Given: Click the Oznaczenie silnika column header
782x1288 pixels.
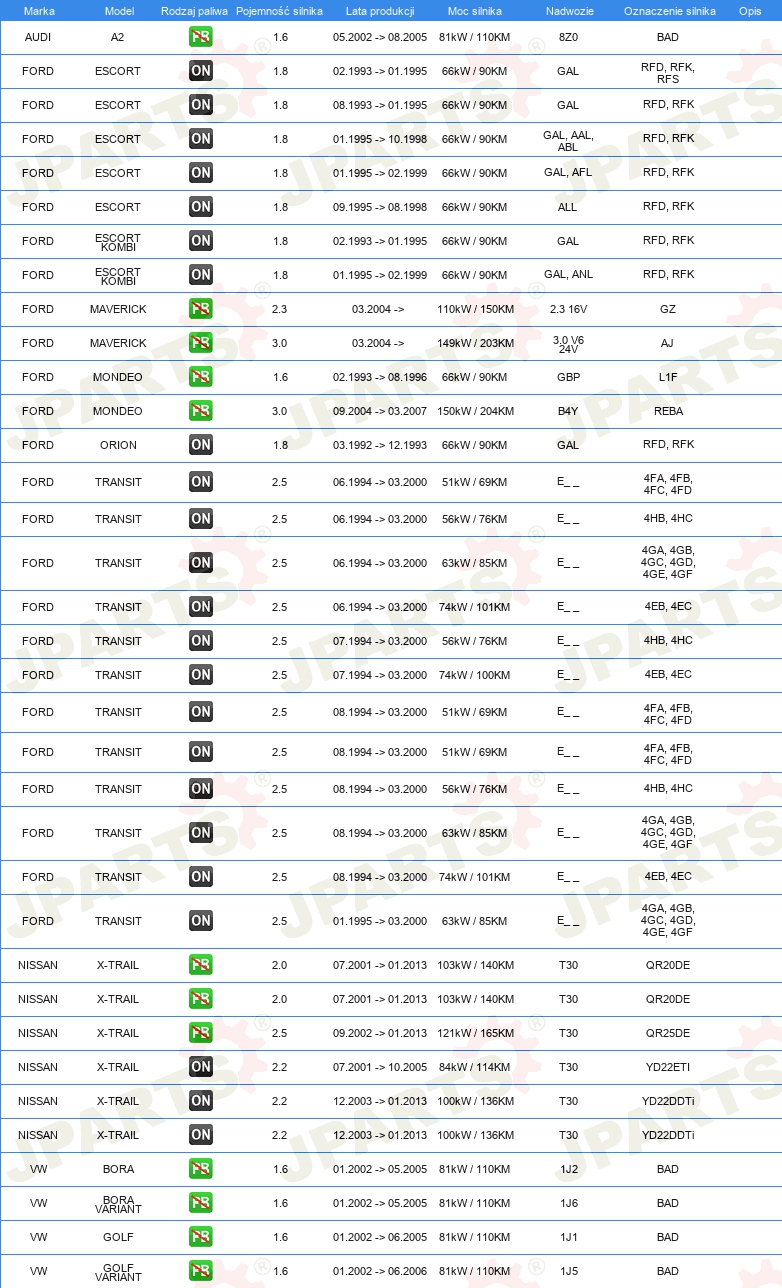Looking at the screenshot, I should click(668, 11).
